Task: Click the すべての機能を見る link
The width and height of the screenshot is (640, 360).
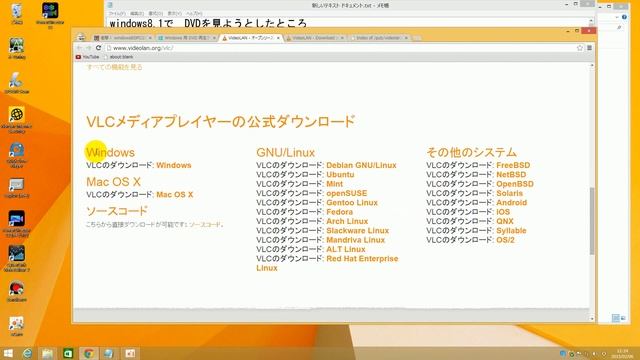Action: coord(114,67)
